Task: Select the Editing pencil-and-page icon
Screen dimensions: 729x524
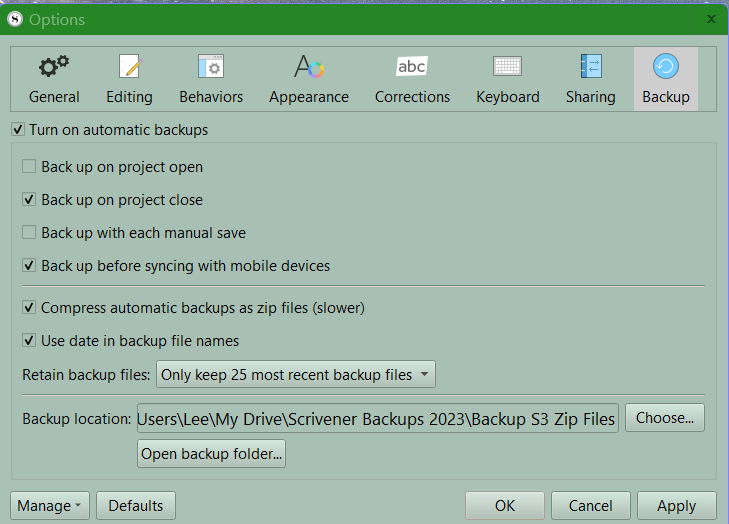Action: coord(129,67)
